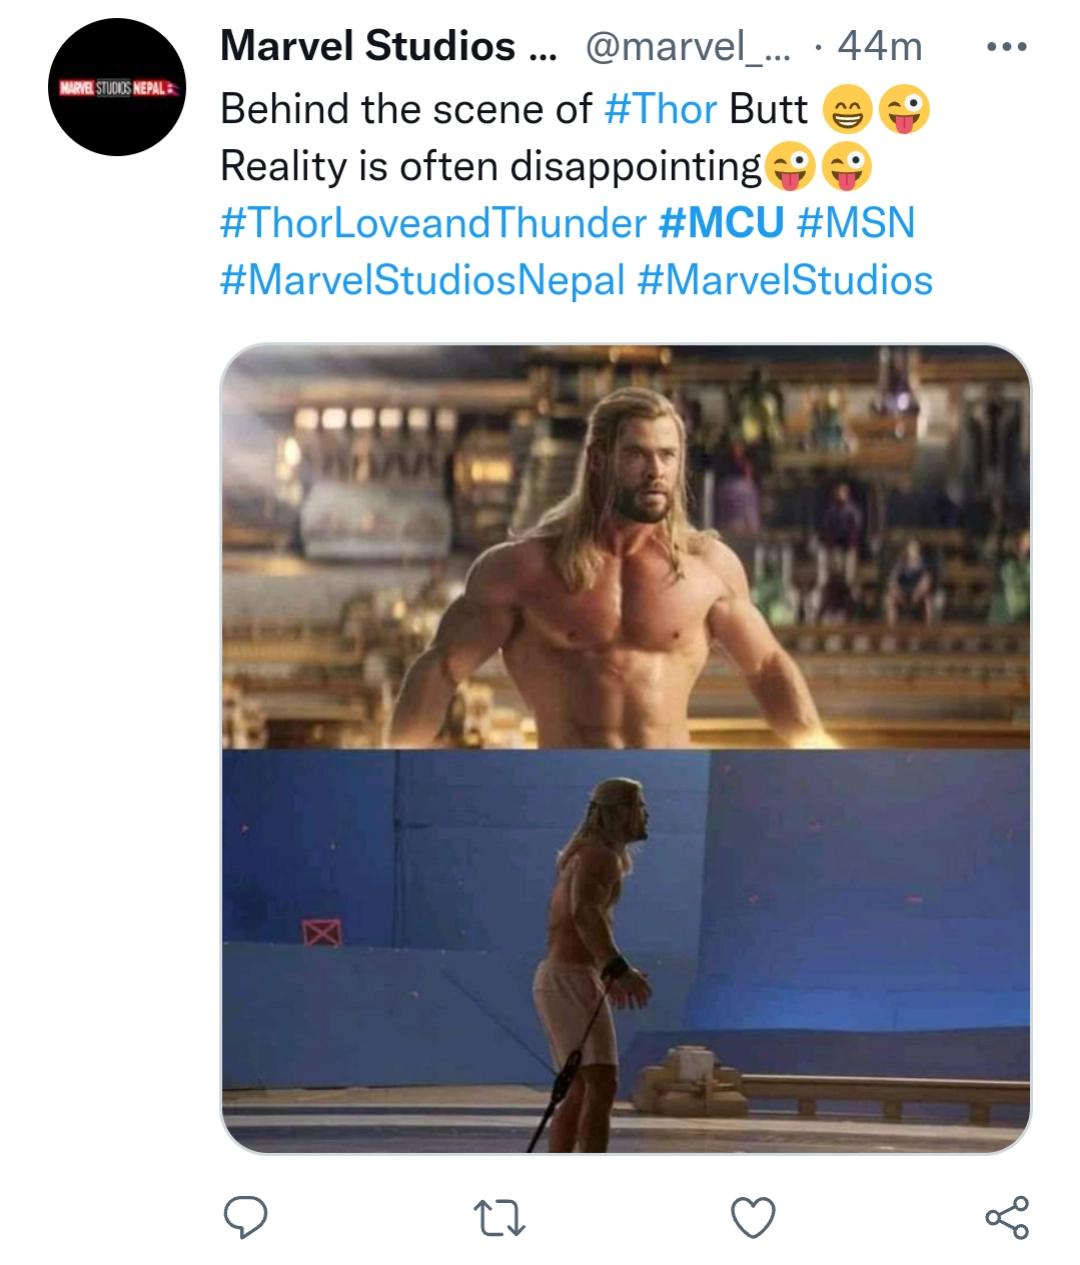Click the reply speech bubble icon
This screenshot has width=1080, height=1265.
coord(244,1217)
